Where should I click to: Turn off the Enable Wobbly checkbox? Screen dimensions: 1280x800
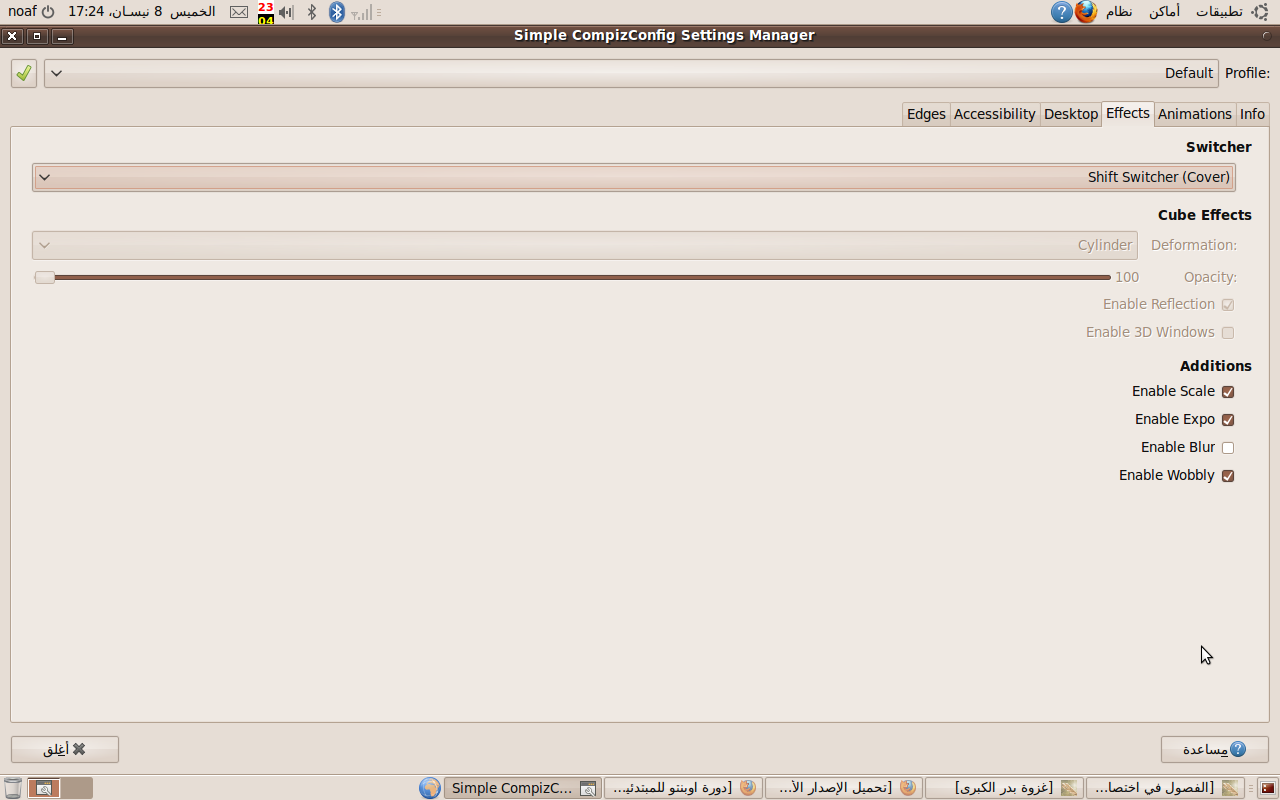click(x=1228, y=476)
